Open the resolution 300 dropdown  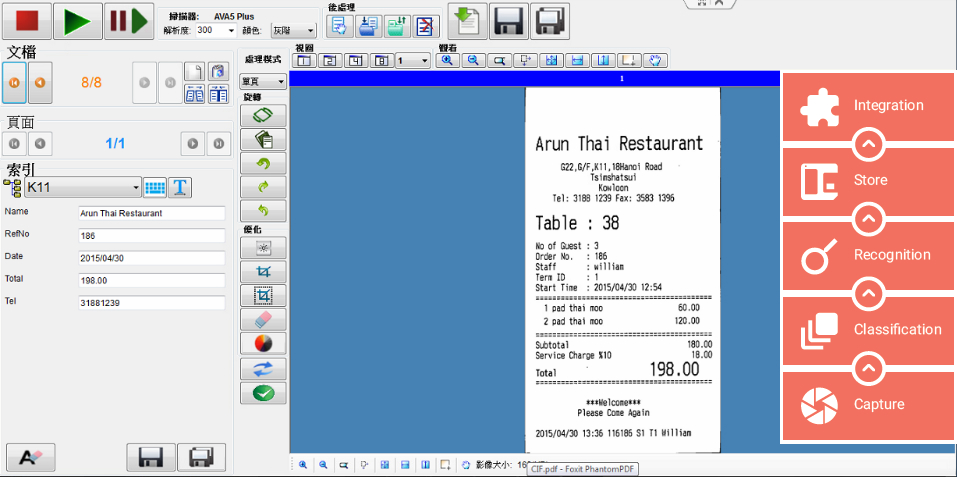coord(216,30)
